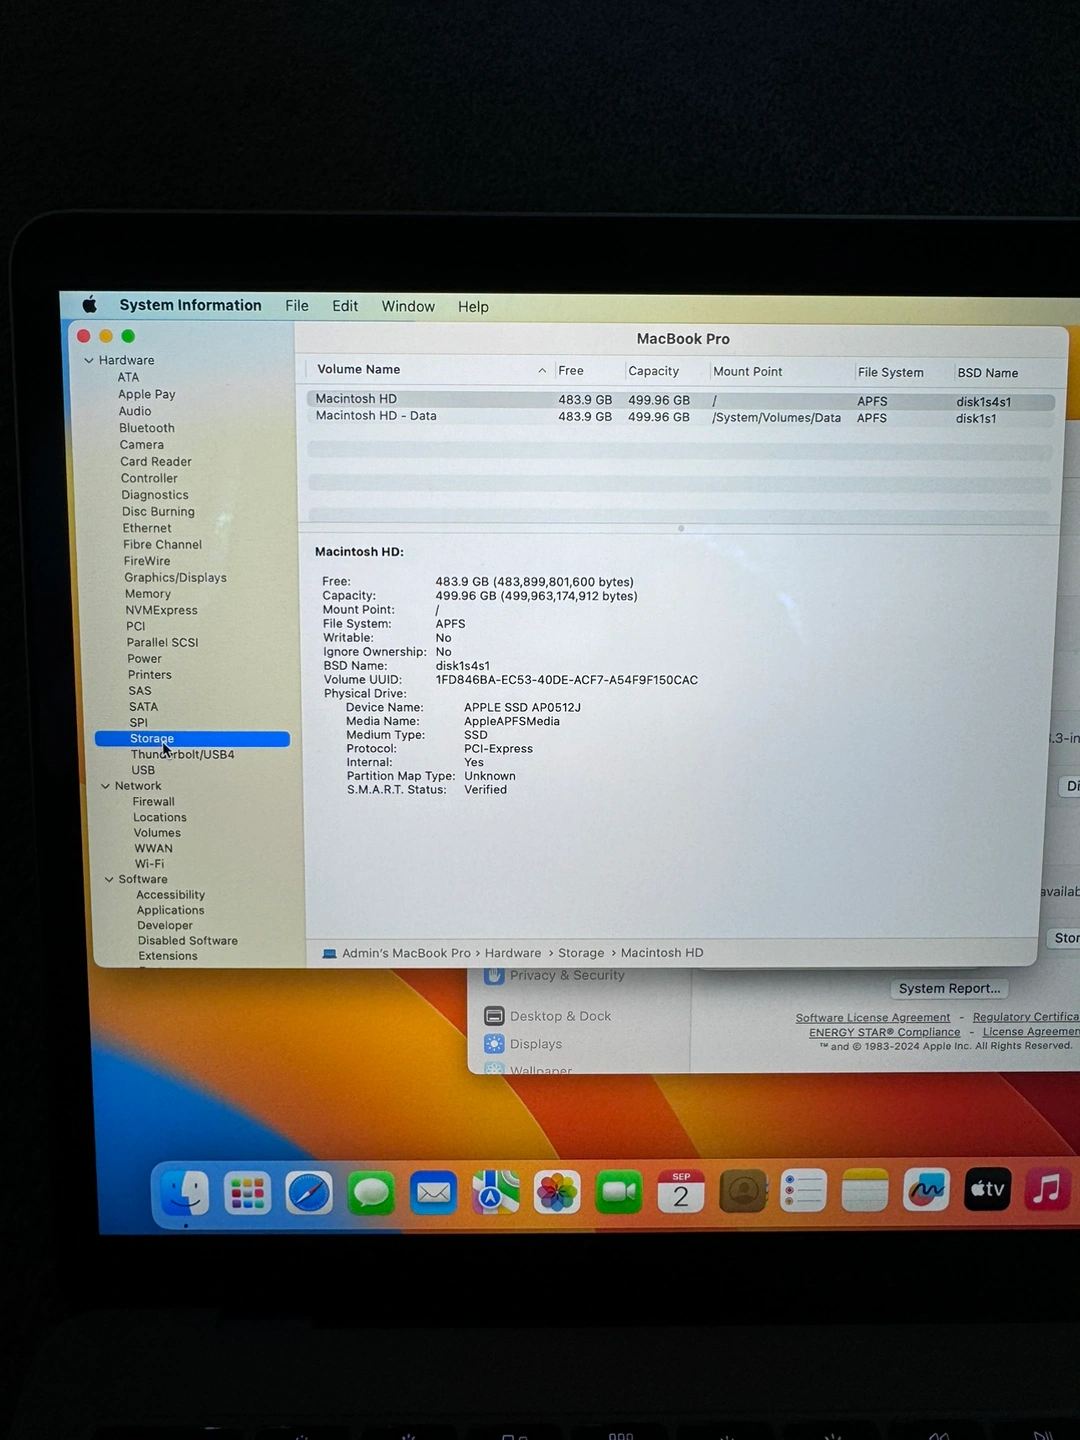Open the Apple TV app icon
The width and height of the screenshot is (1080, 1440).
[987, 1189]
